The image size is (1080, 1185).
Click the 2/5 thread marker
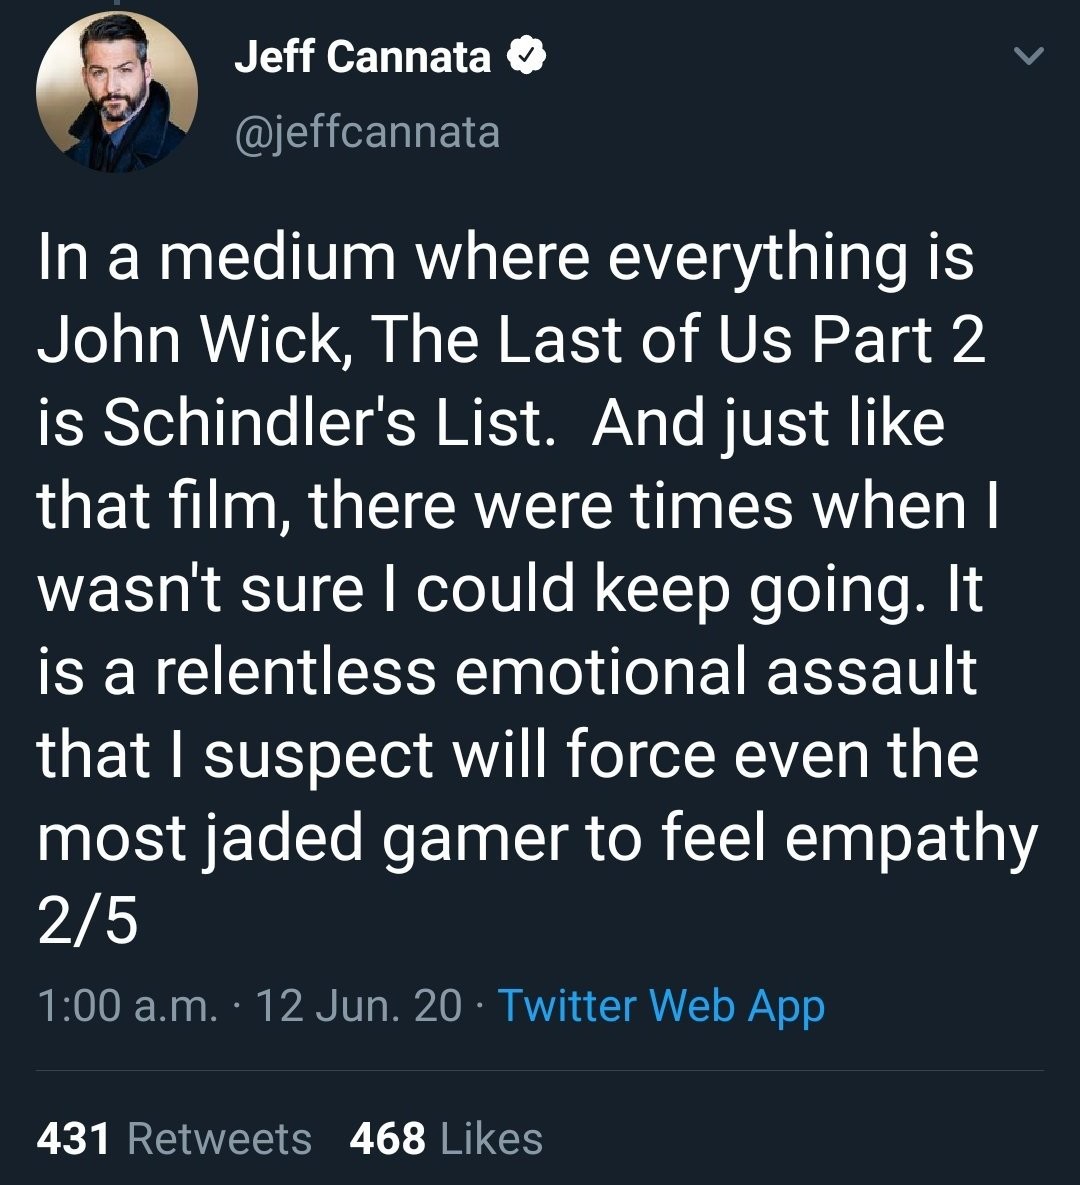pyautogui.click(x=87, y=921)
